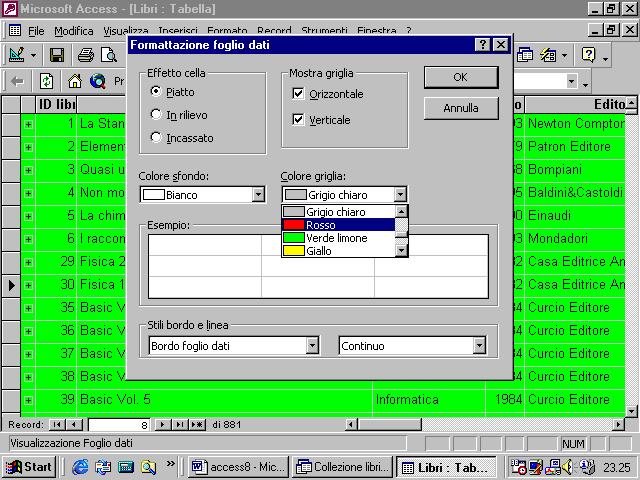The height and width of the screenshot is (480, 640).
Task: Collapse the Colore griglia dropdown arrow
Action: pos(400,195)
